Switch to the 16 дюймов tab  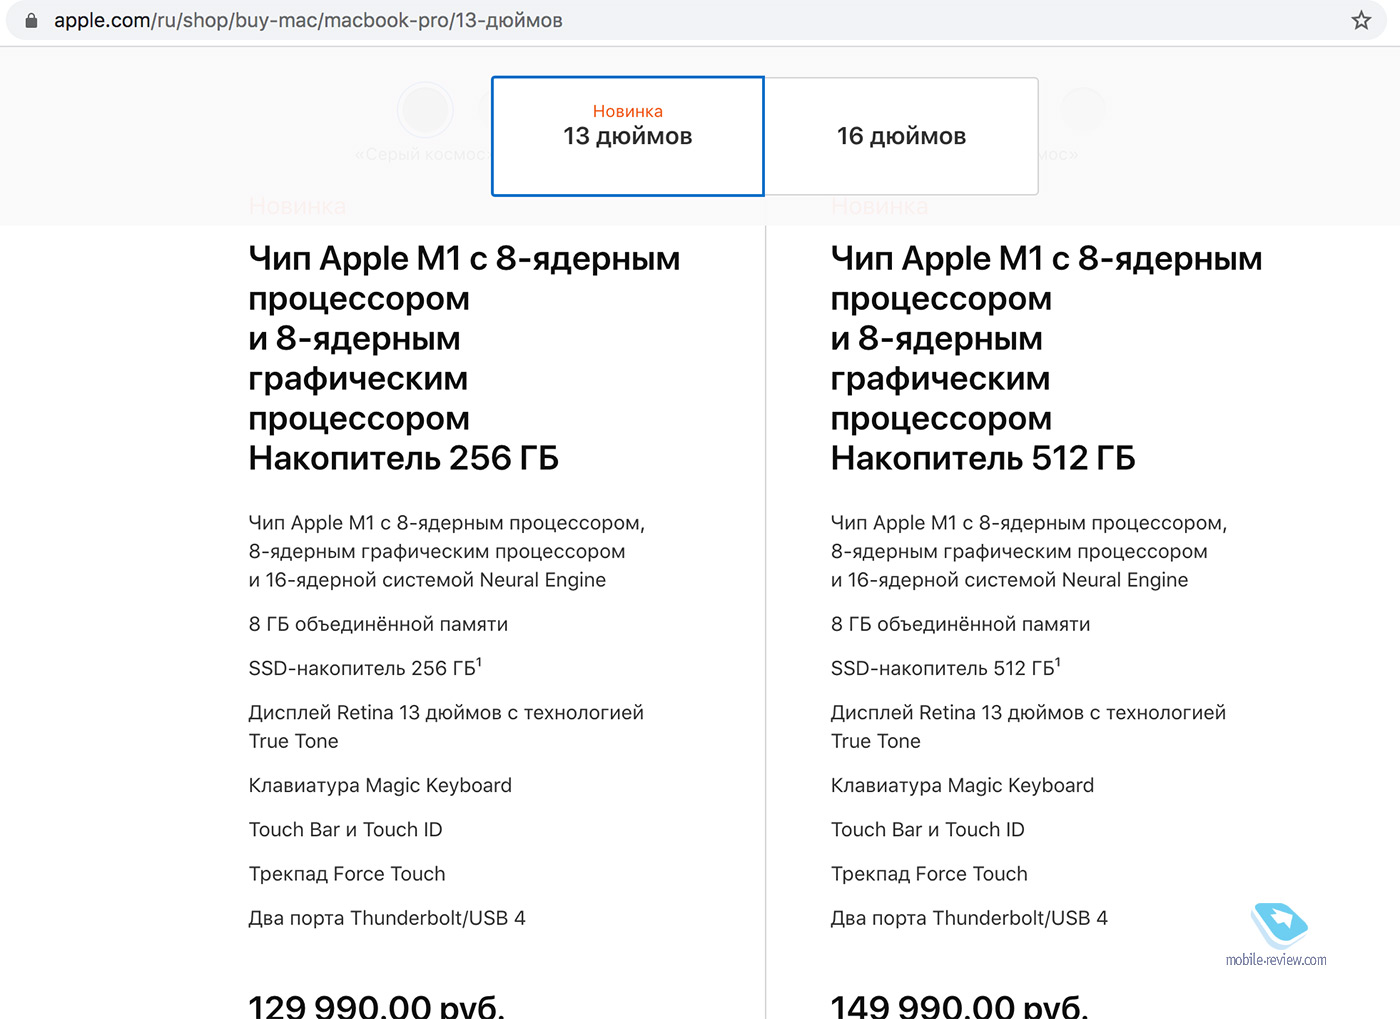pyautogui.click(x=901, y=136)
